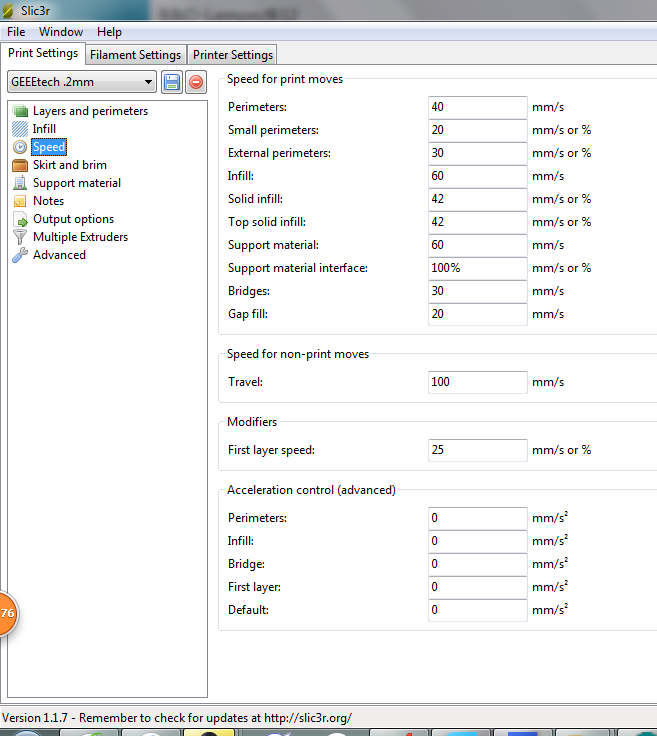Click the External perimeters speed field
The width and height of the screenshot is (657, 736).
tap(478, 153)
